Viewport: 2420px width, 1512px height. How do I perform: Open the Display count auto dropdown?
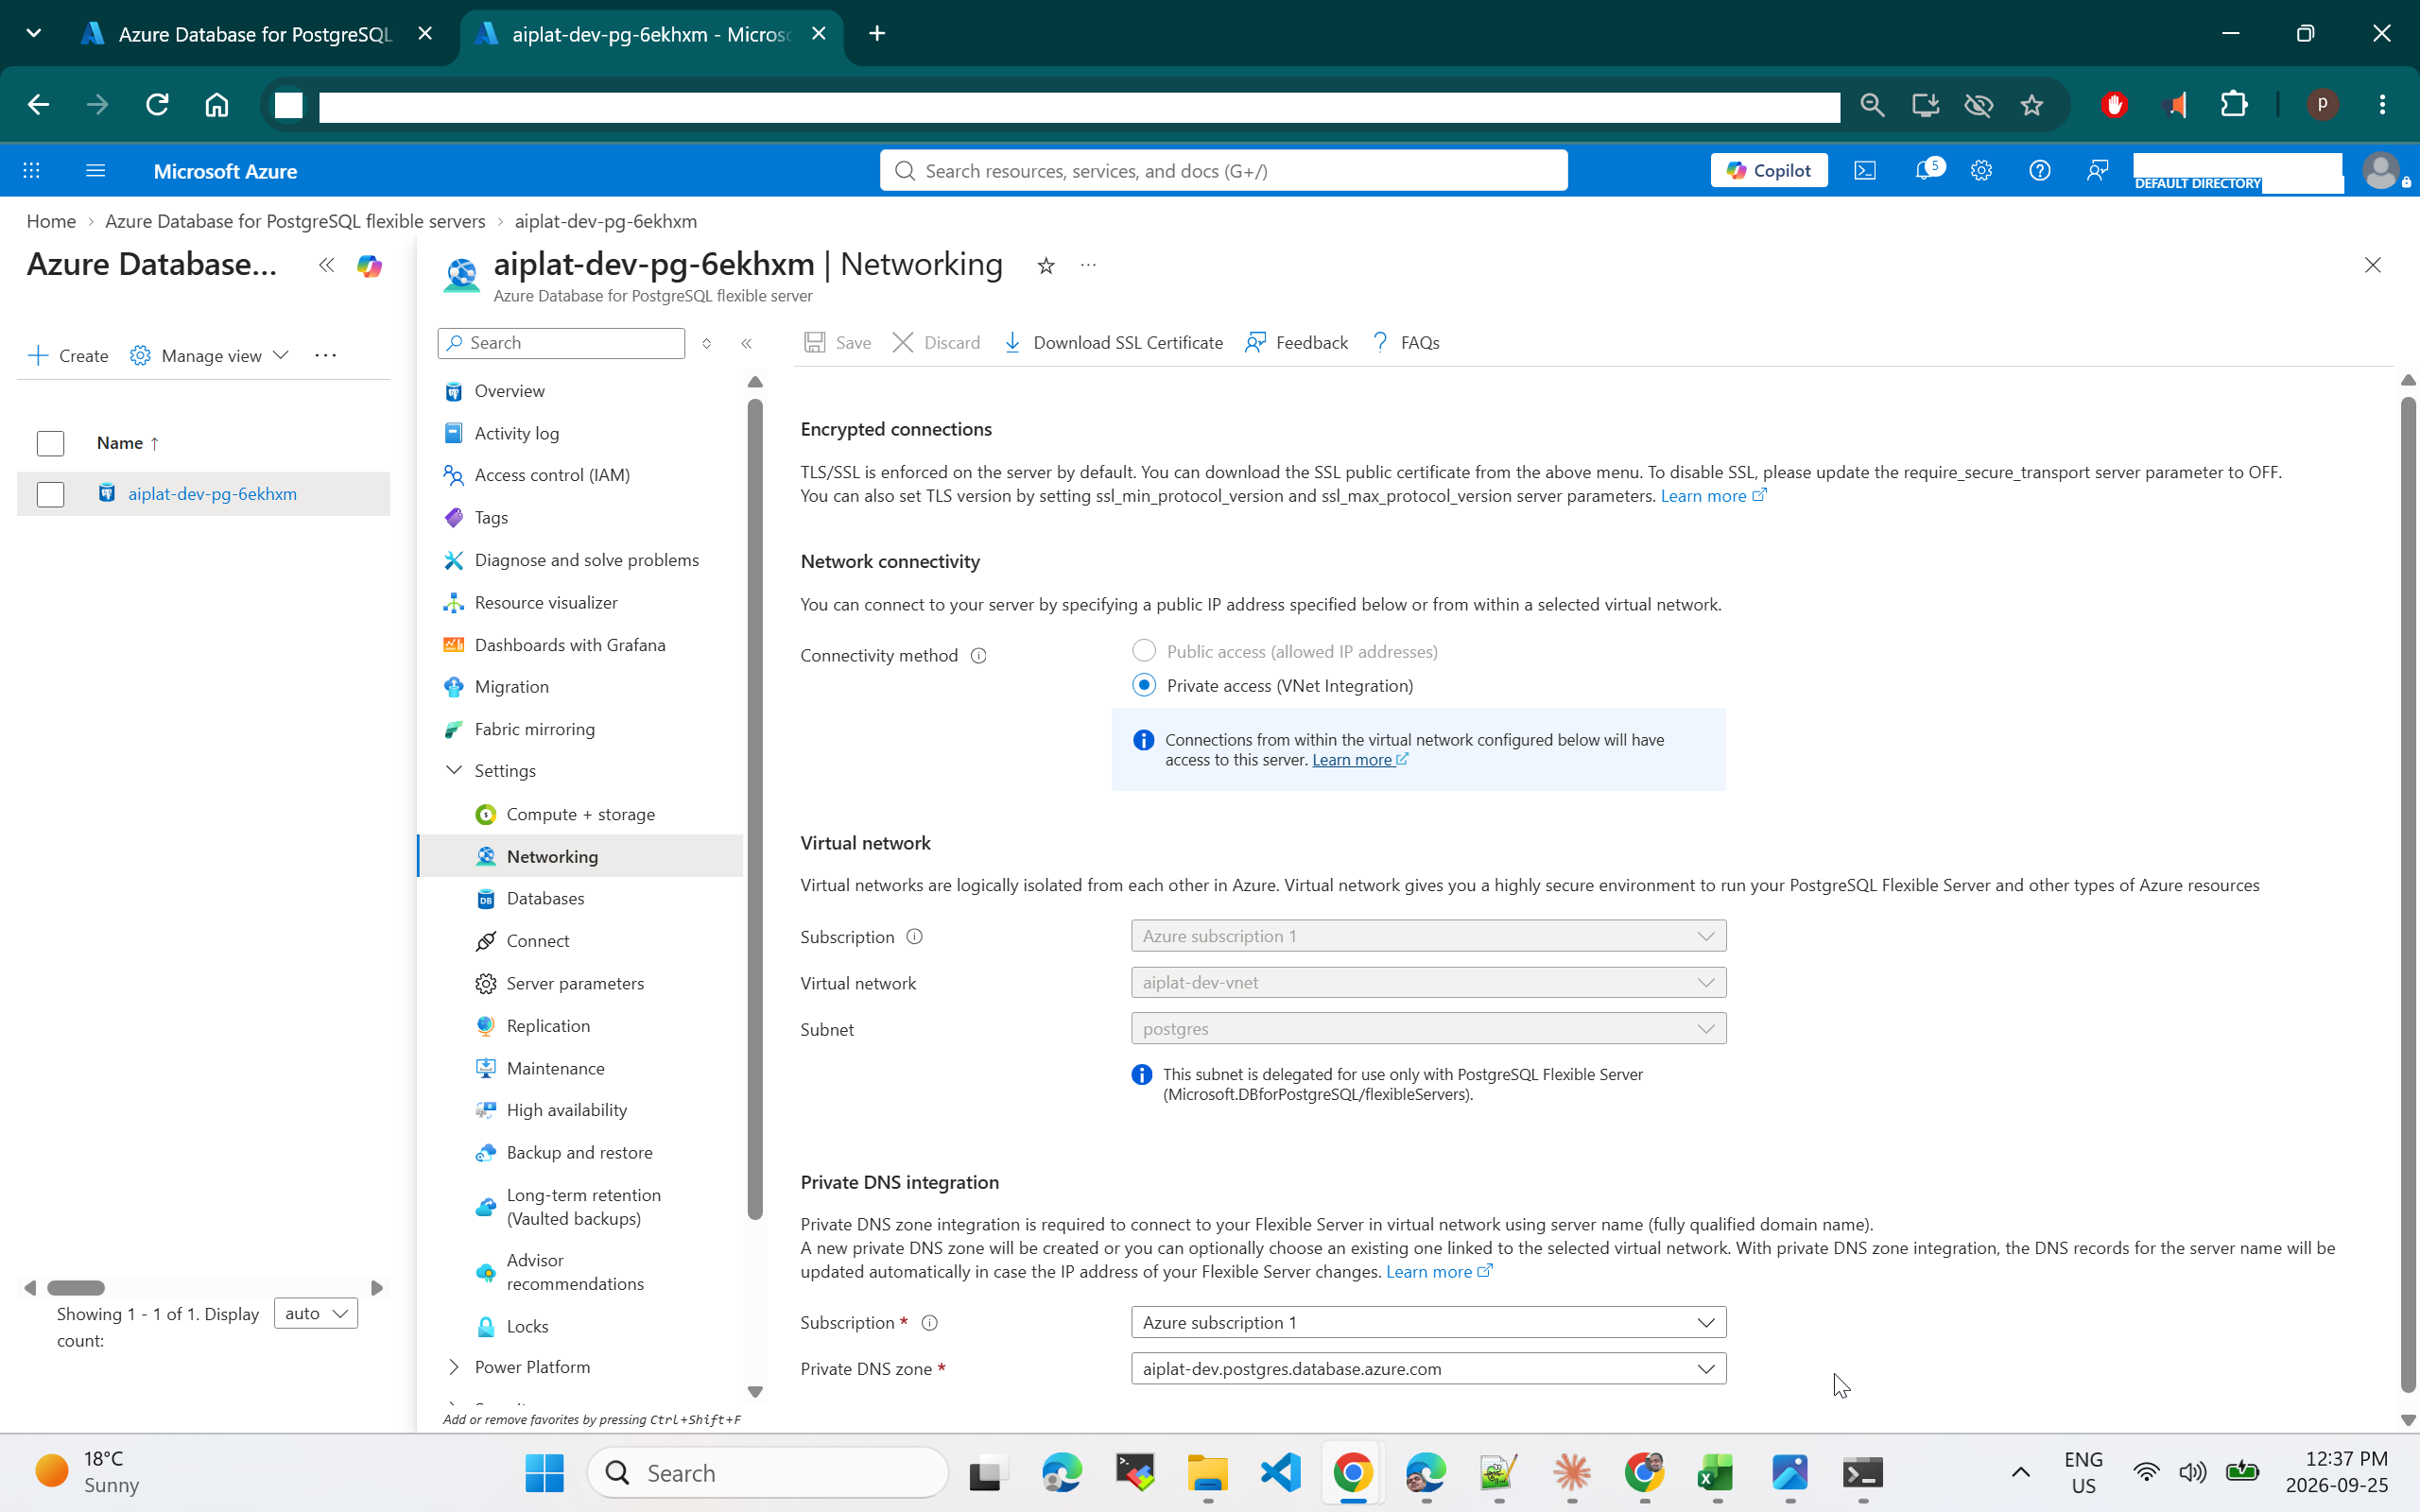[315, 1314]
